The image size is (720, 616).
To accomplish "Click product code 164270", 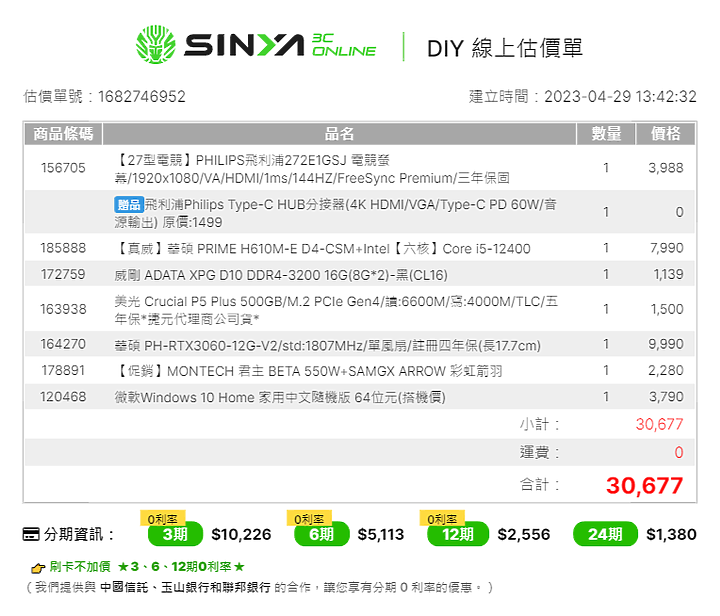I will 63,344.
